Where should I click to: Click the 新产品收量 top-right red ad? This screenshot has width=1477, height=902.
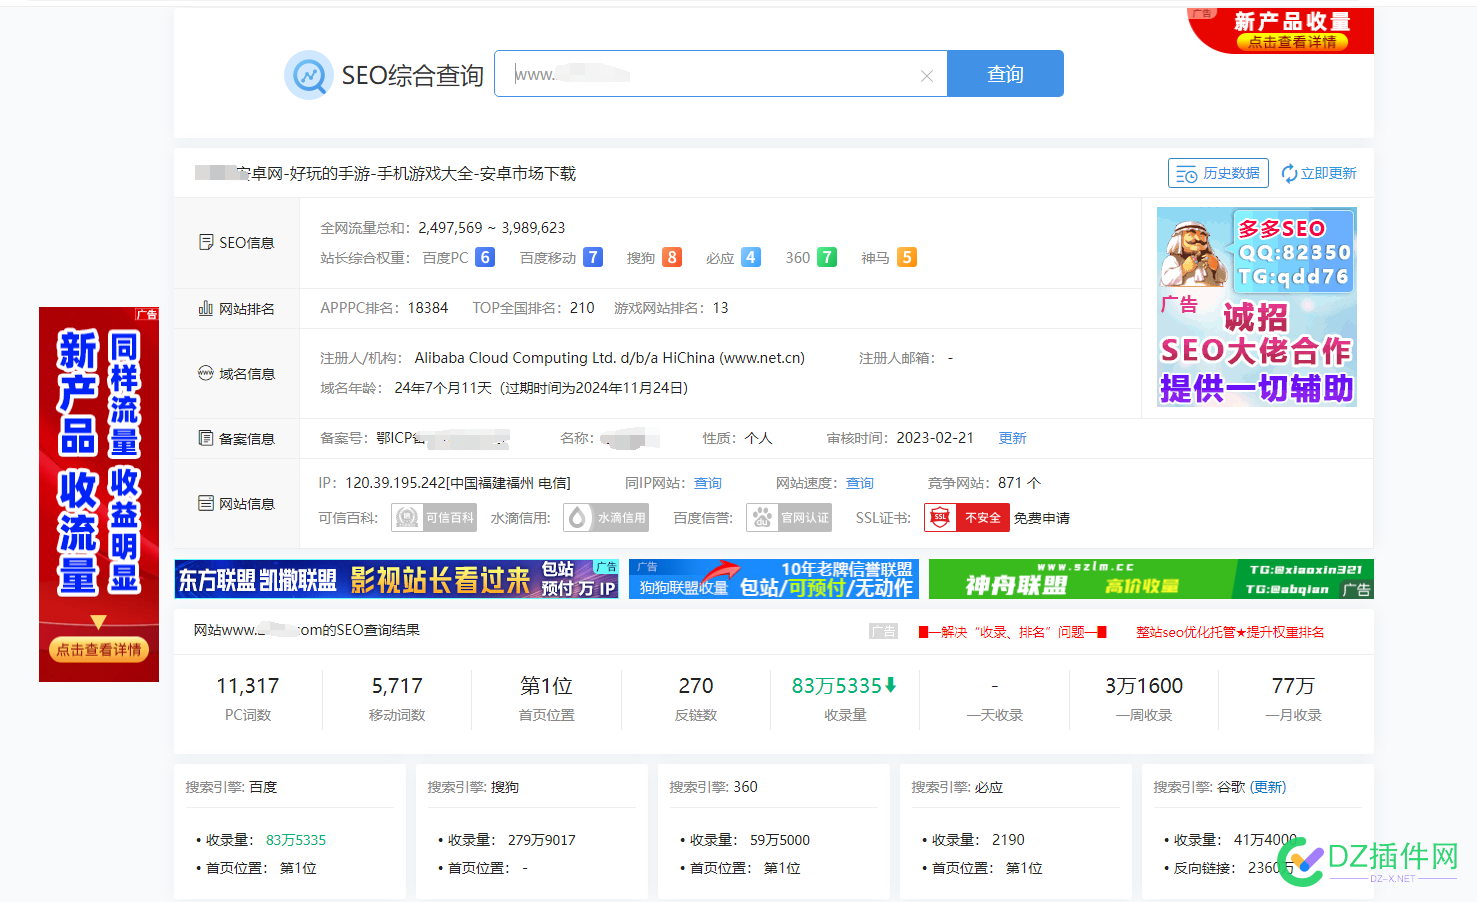click(1281, 30)
